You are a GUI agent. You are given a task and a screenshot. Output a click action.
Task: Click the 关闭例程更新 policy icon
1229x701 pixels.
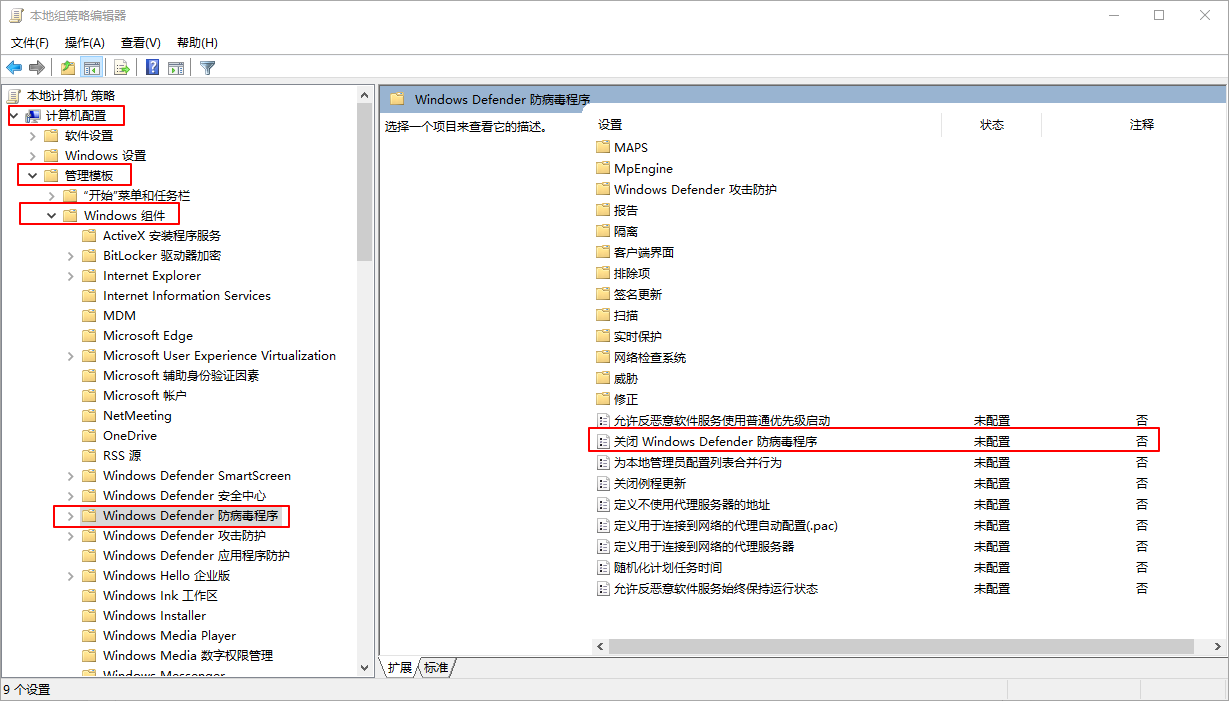coord(603,483)
